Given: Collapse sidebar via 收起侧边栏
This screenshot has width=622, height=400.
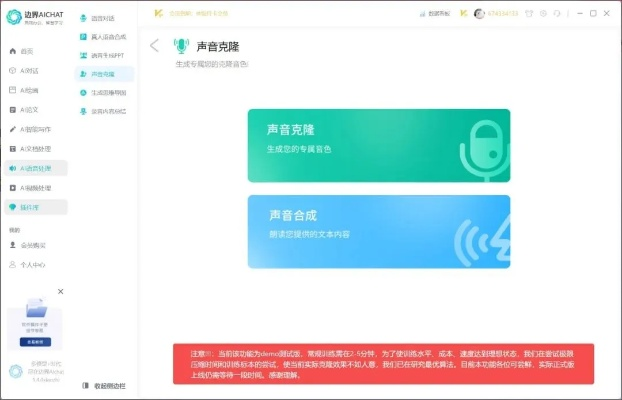Looking at the screenshot, I should pyautogui.click(x=104, y=386).
